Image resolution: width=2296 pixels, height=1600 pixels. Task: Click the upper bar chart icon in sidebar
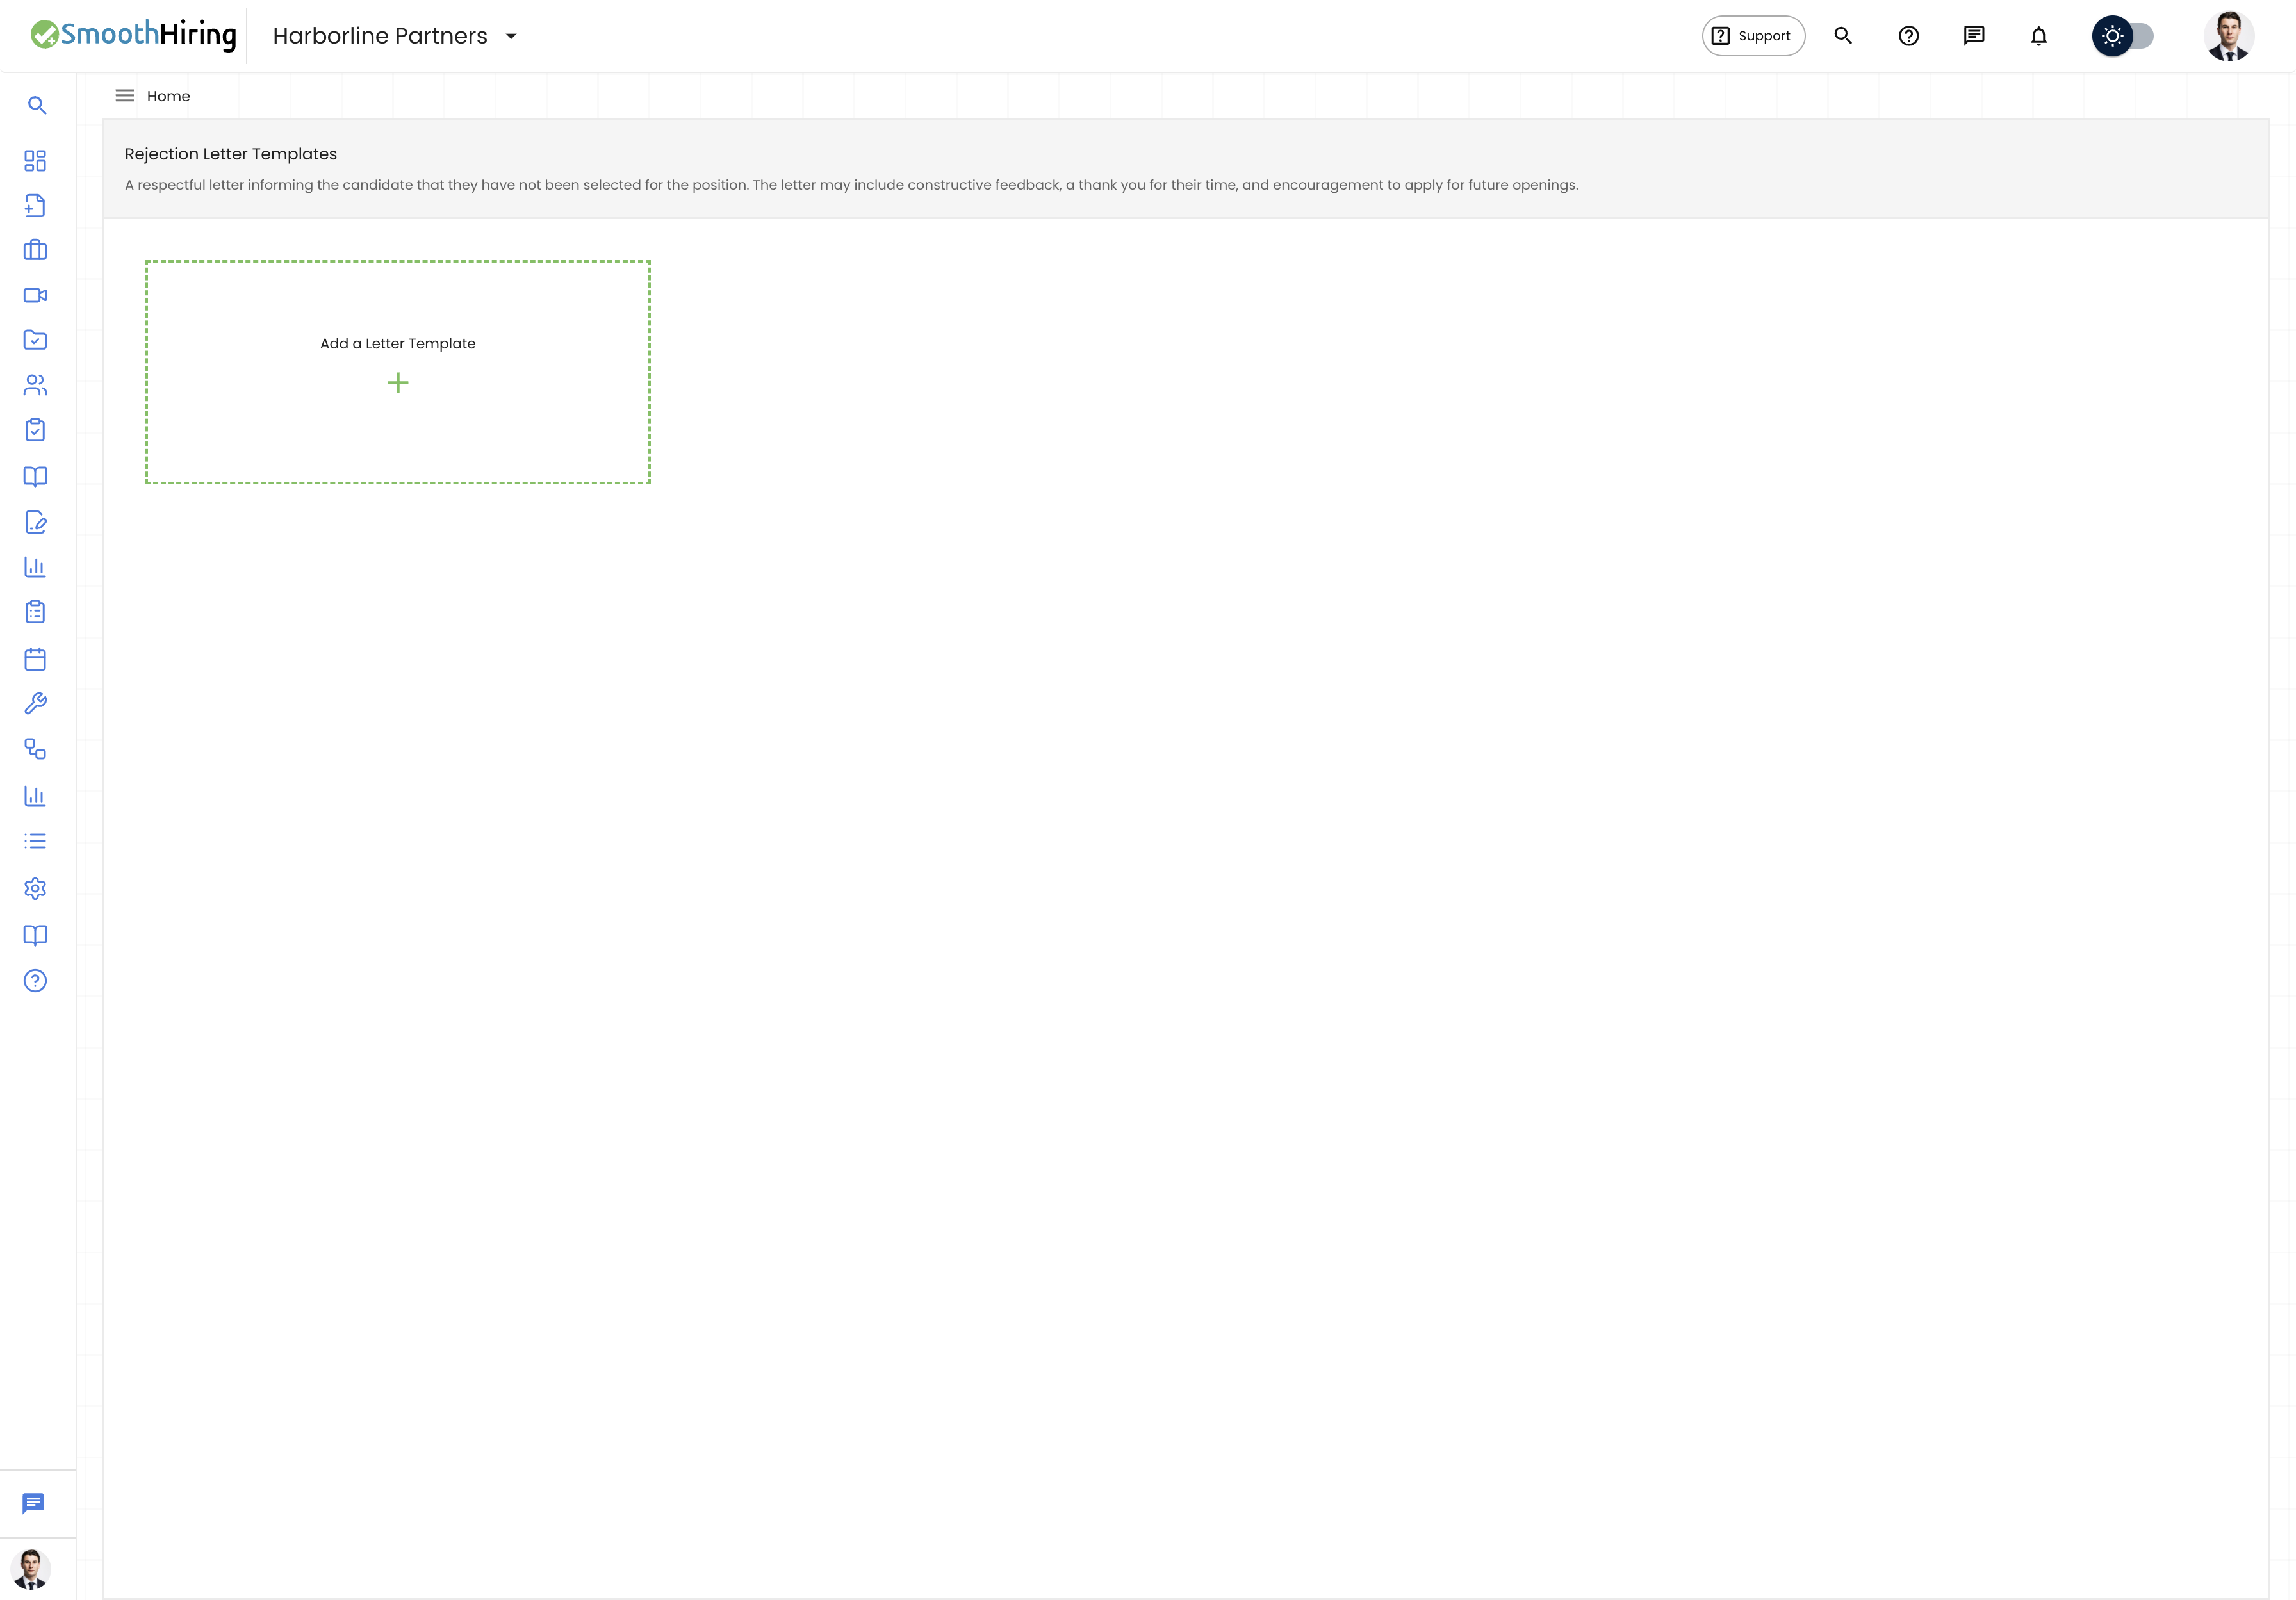[35, 567]
